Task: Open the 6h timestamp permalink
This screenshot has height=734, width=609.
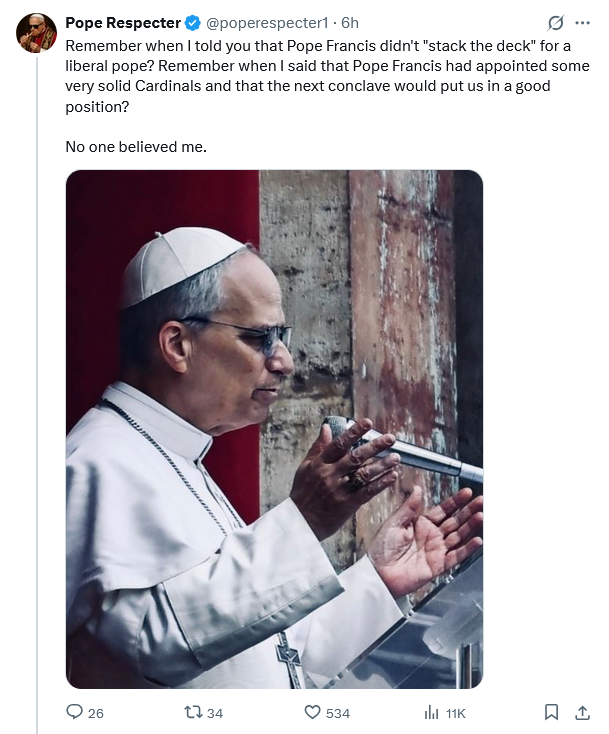Action: [350, 23]
